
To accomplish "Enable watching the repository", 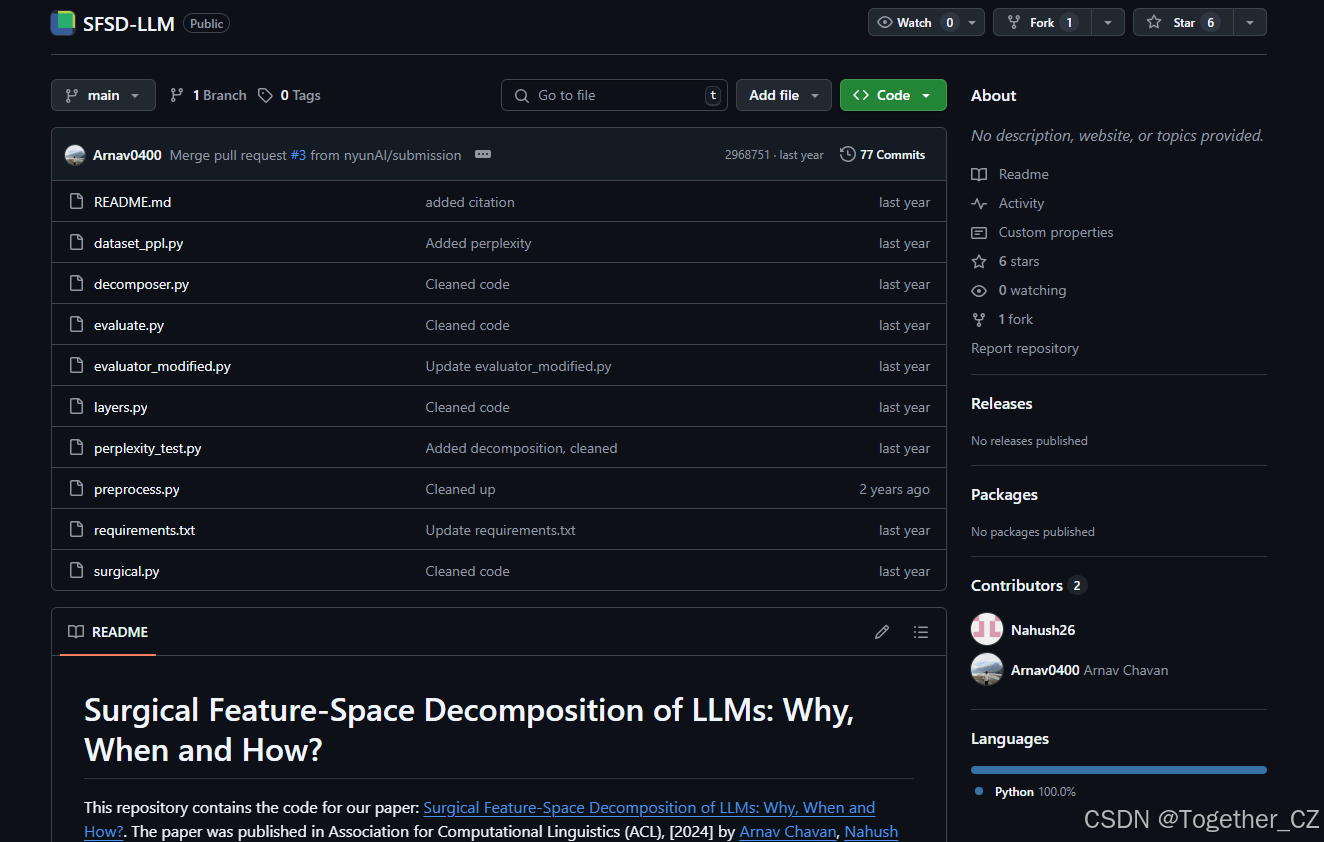I will pos(917,21).
